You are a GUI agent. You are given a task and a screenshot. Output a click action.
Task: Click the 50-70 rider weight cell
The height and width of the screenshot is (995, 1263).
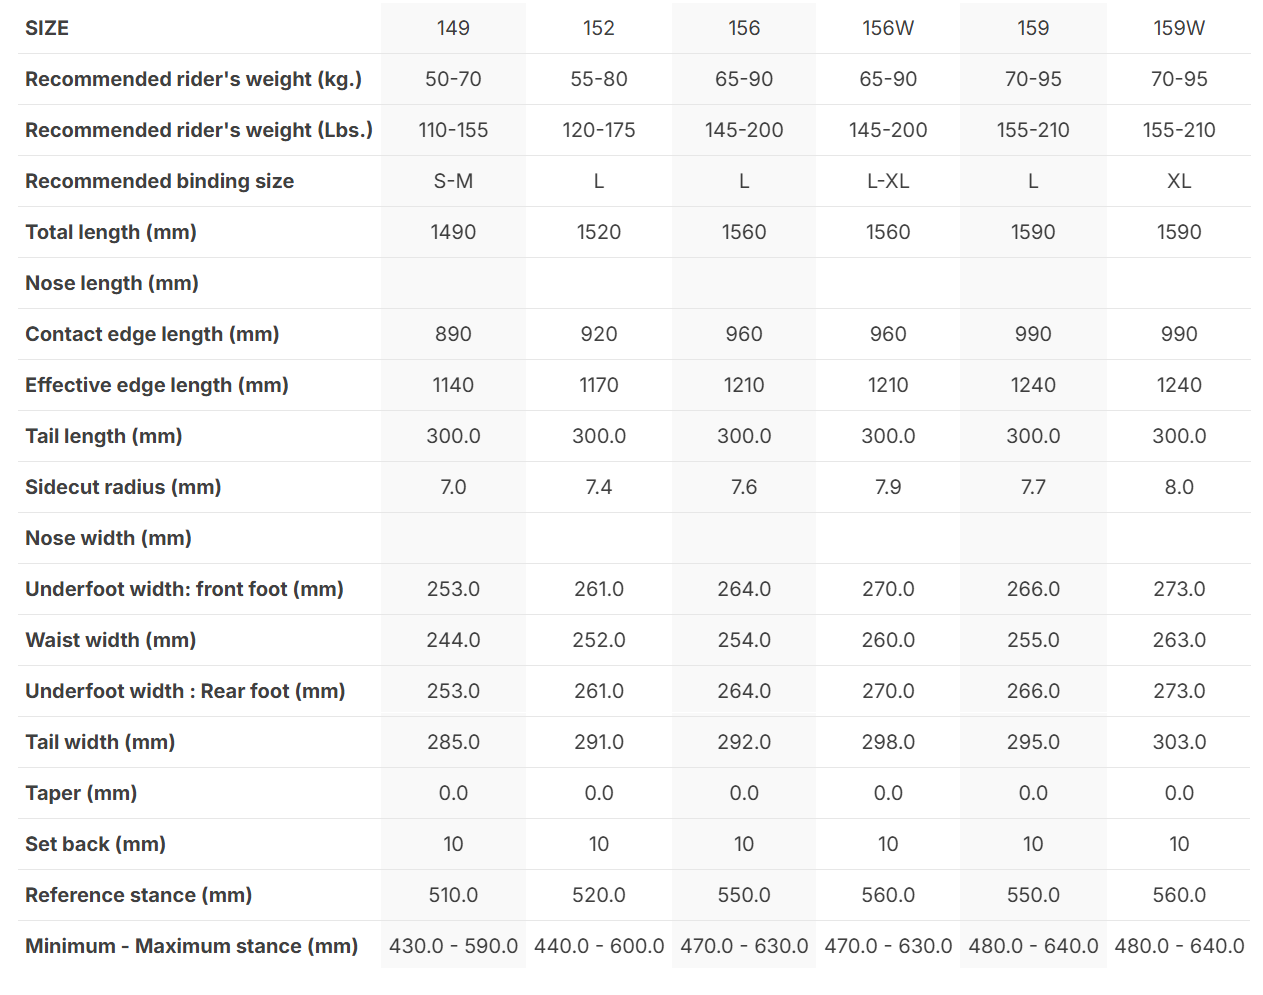[453, 79]
